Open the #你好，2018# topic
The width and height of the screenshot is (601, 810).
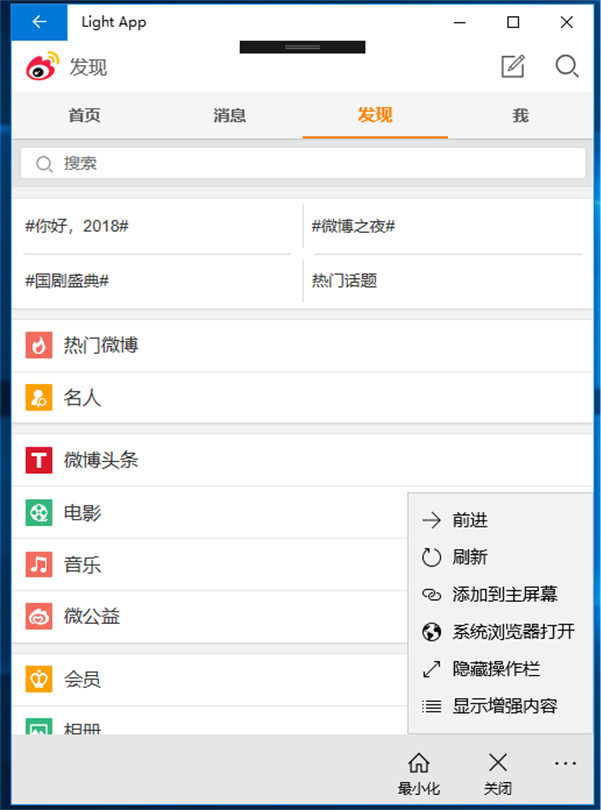pyautogui.click(x=77, y=226)
